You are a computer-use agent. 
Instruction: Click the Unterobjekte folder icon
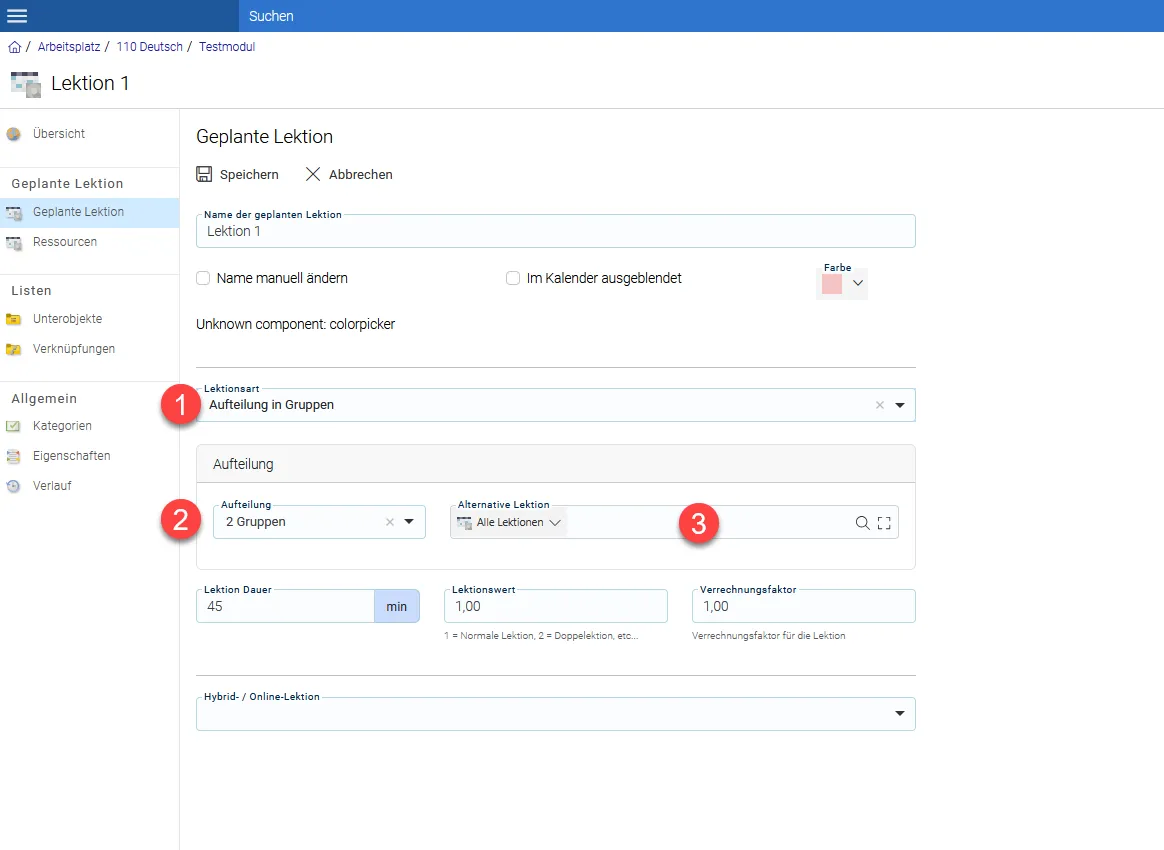click(x=13, y=319)
